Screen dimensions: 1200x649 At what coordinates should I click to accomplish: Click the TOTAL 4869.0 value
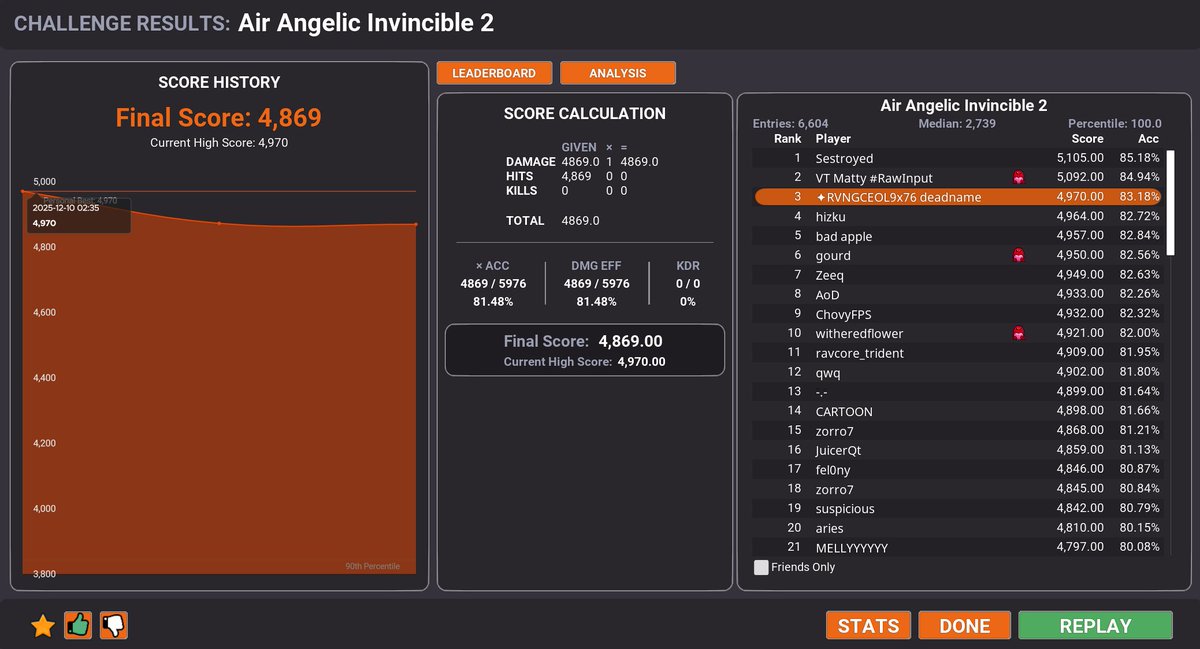[x=582, y=221]
